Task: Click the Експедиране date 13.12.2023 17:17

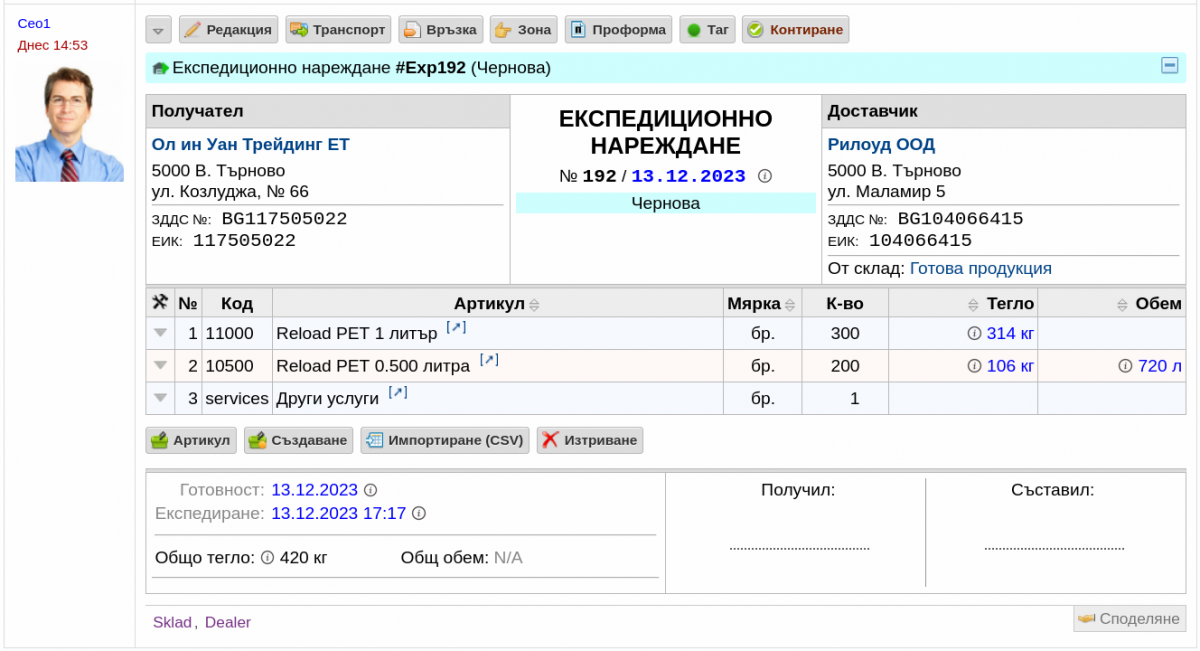Action: (339, 513)
